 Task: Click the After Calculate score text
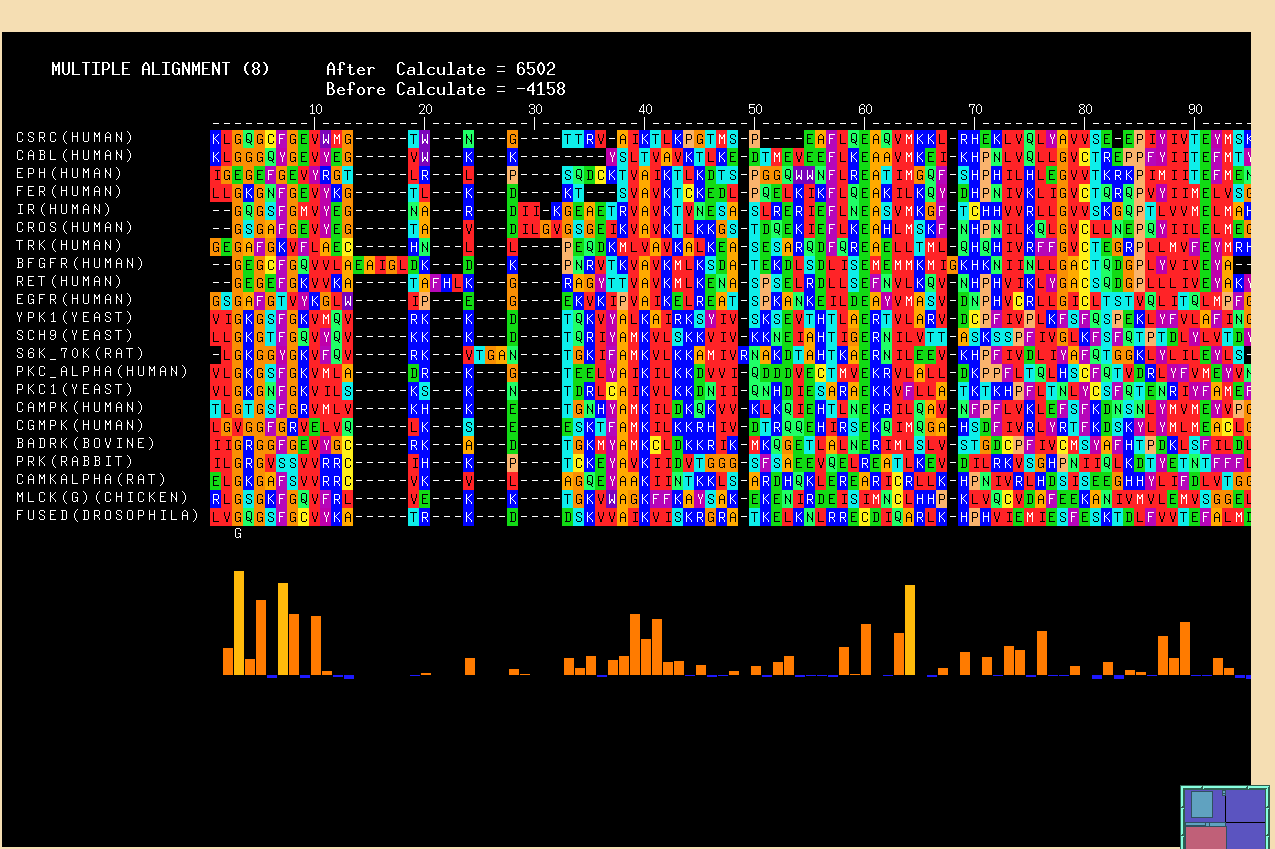(440, 69)
